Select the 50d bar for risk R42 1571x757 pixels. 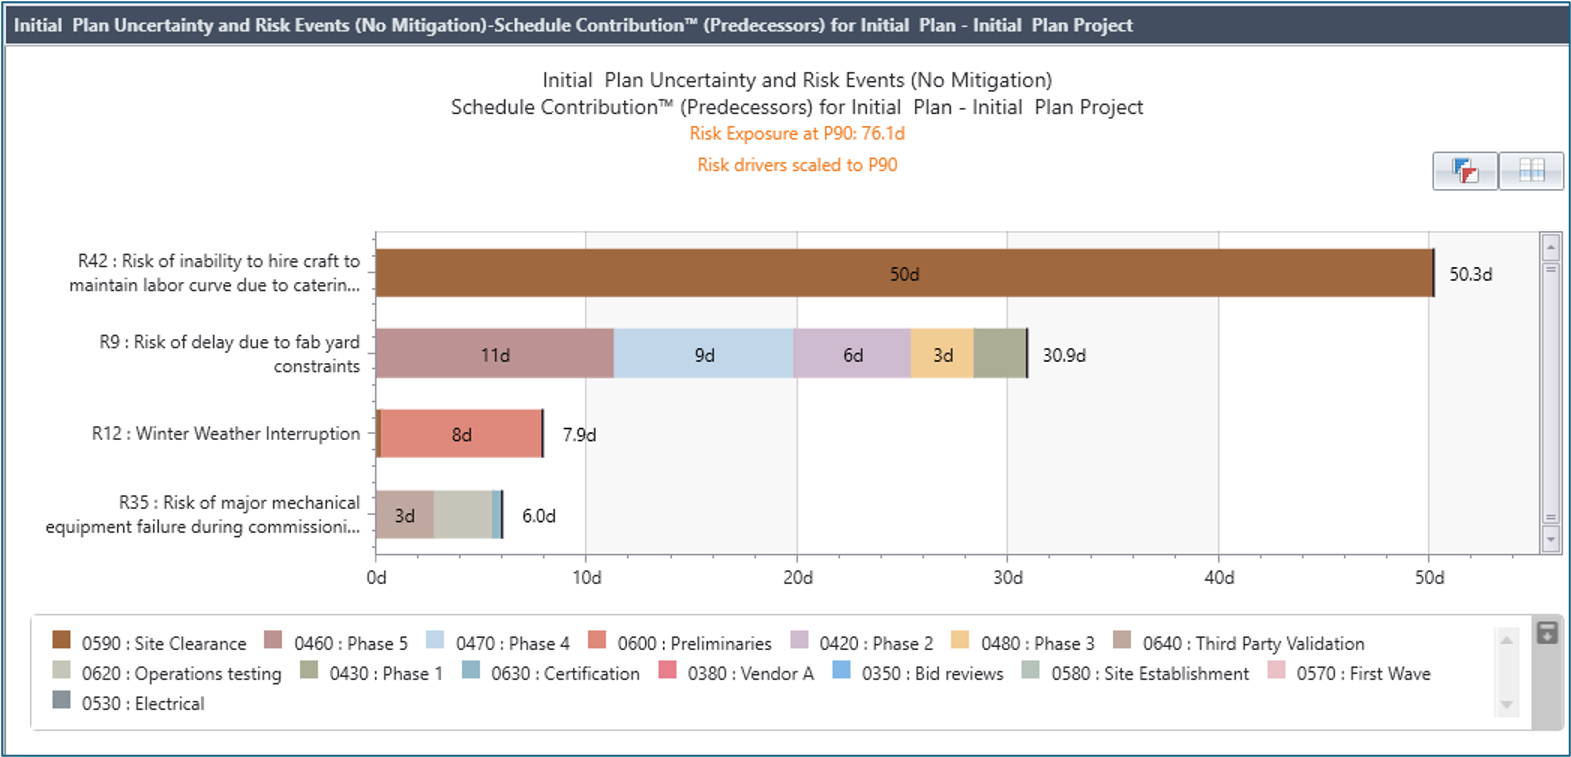(904, 274)
